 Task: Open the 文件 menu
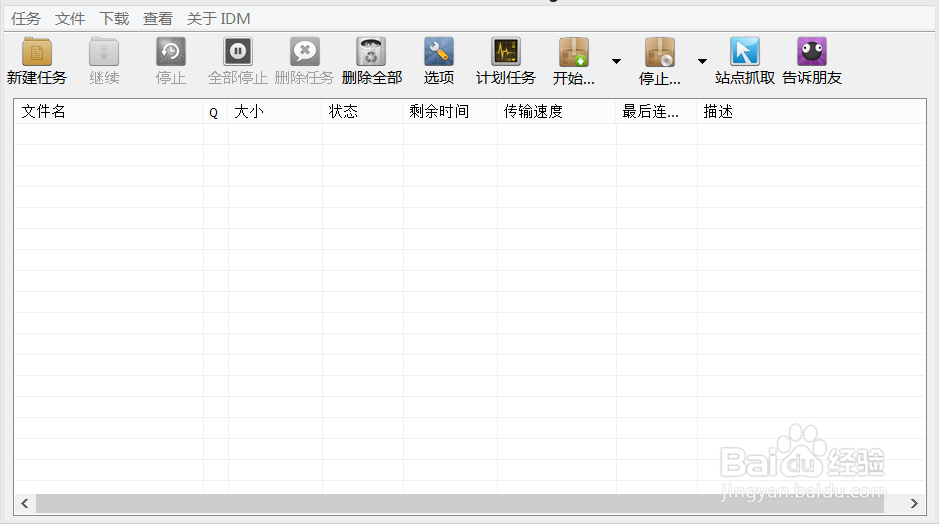70,19
